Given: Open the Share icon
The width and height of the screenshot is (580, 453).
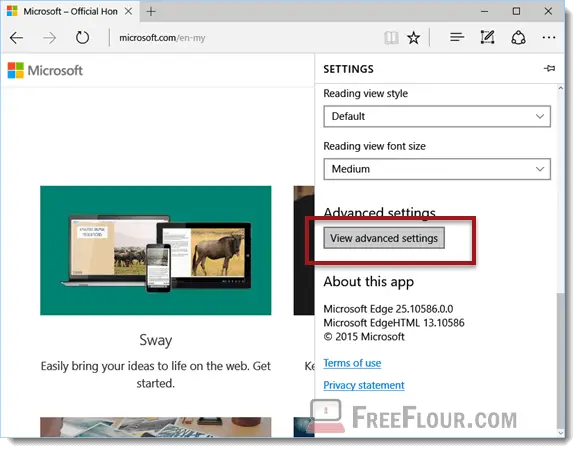Looking at the screenshot, I should [518, 38].
